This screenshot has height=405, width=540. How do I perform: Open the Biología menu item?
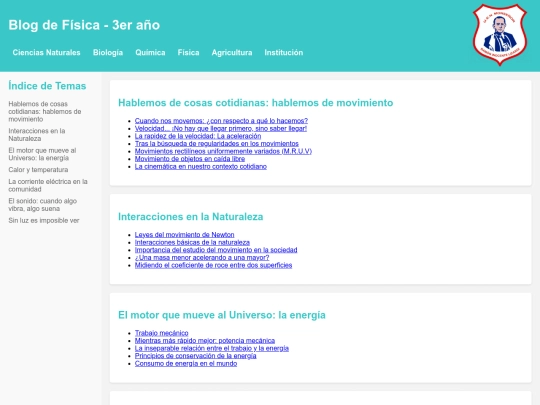108,53
